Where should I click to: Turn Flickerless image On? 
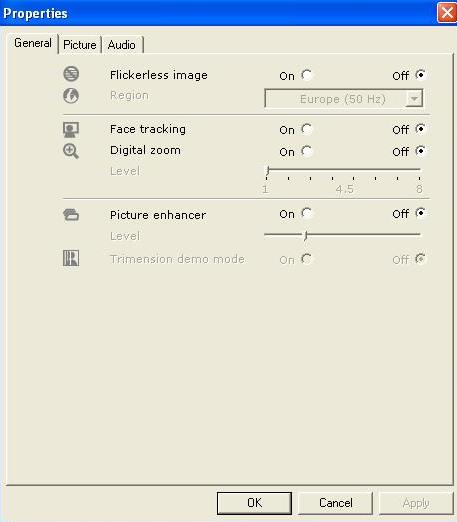pyautogui.click(x=306, y=75)
